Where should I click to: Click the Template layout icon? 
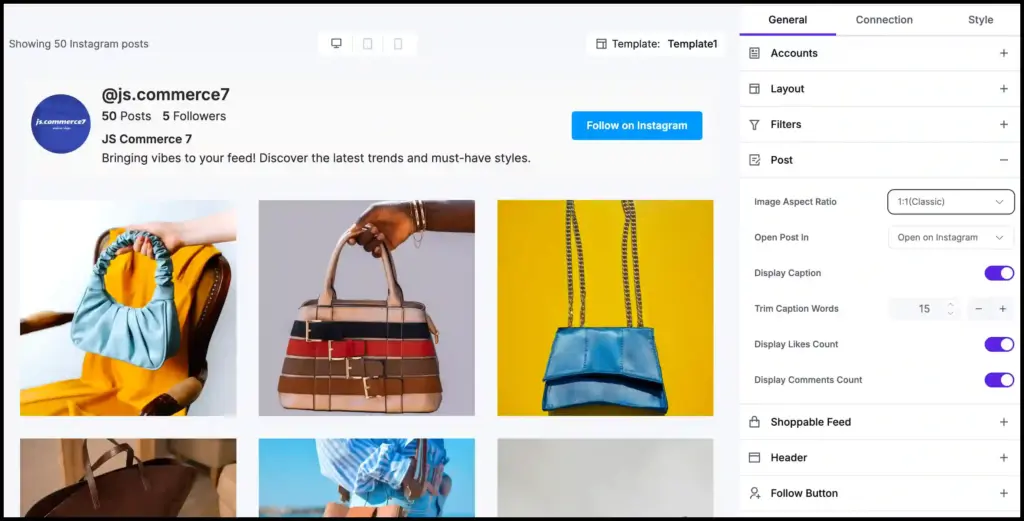[601, 44]
